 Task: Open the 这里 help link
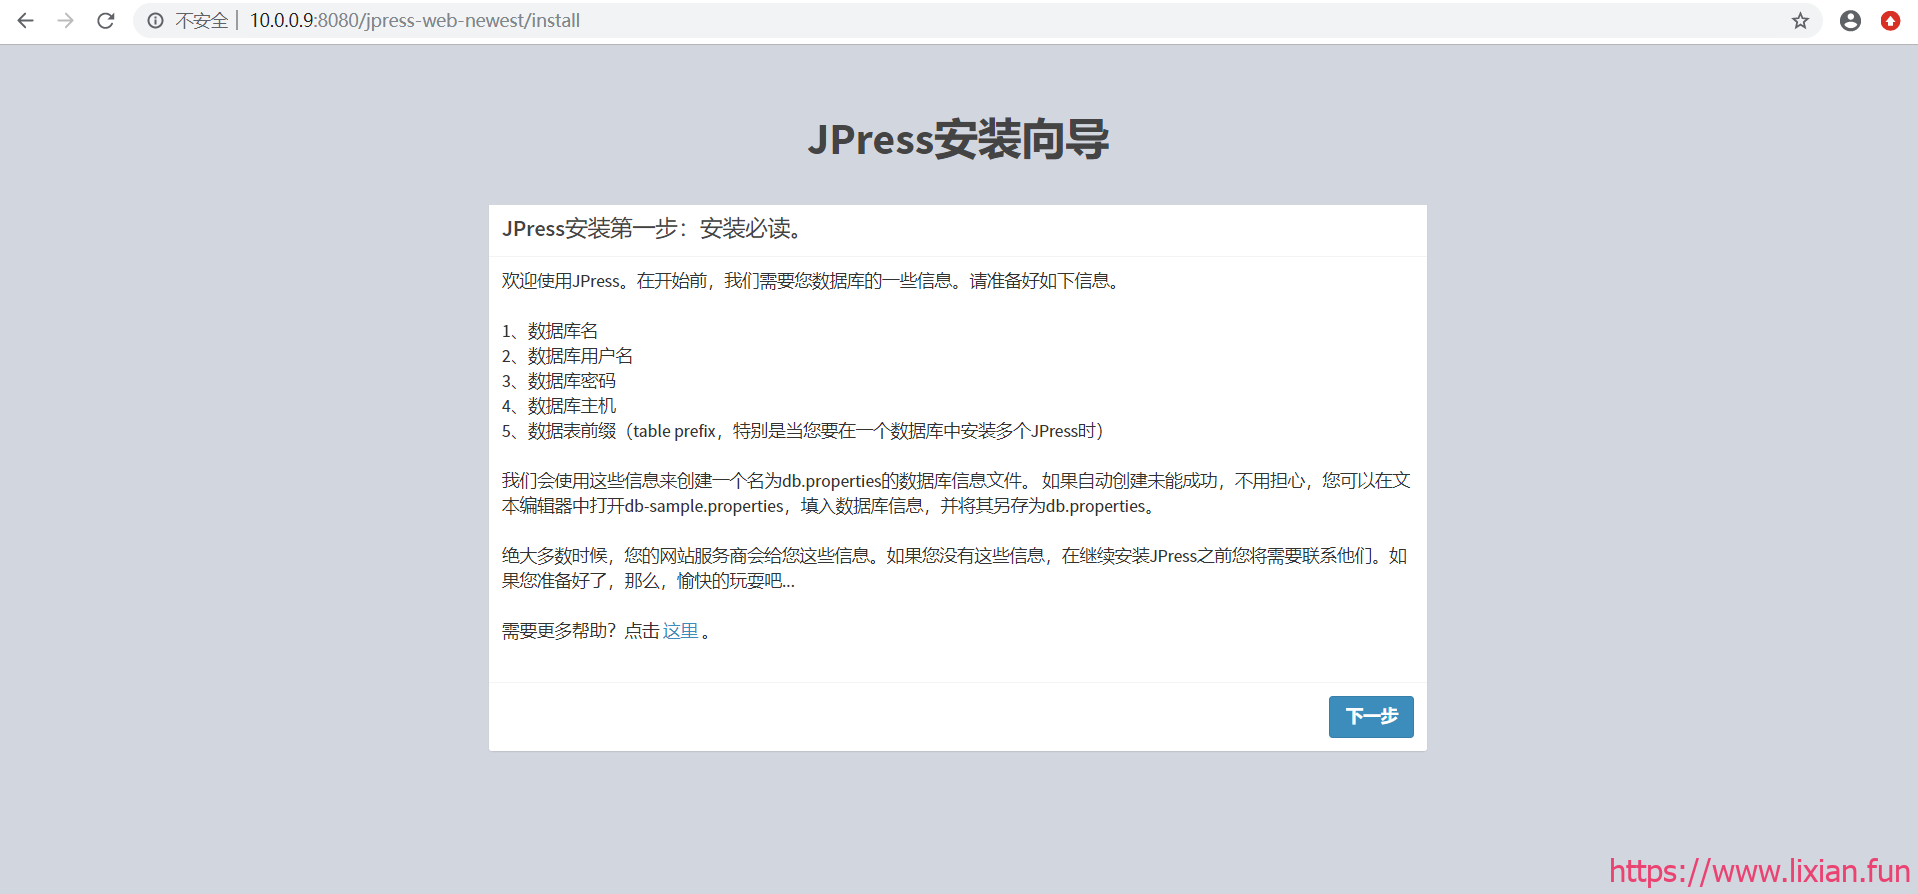680,631
